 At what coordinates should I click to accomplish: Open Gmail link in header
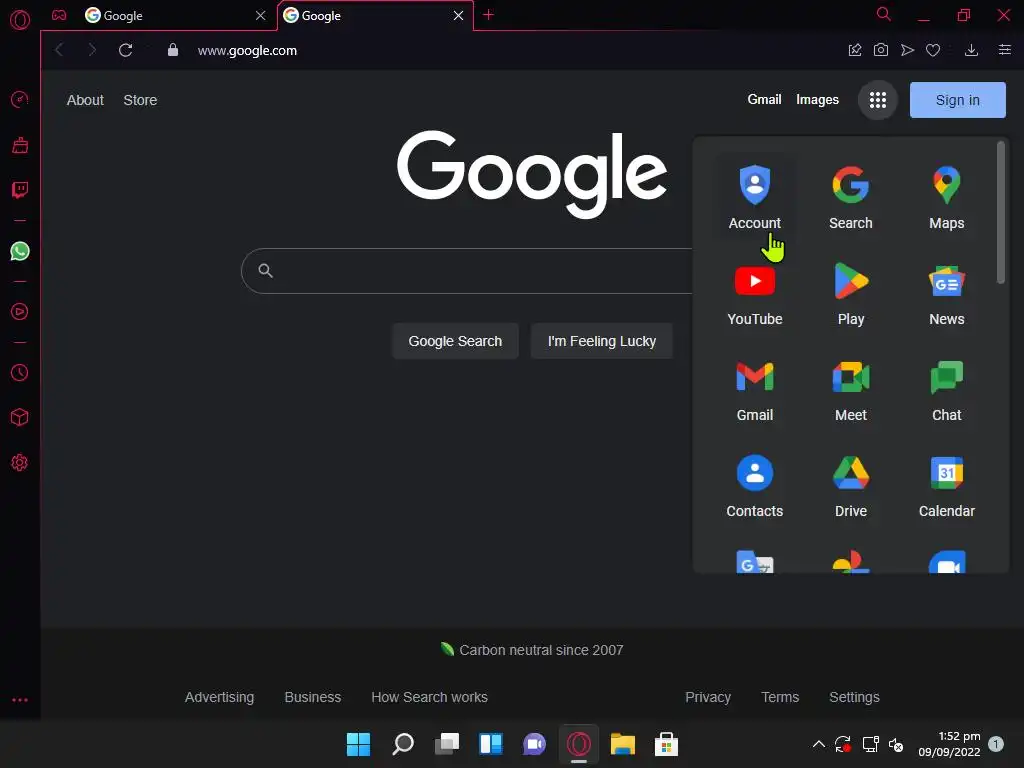point(764,99)
